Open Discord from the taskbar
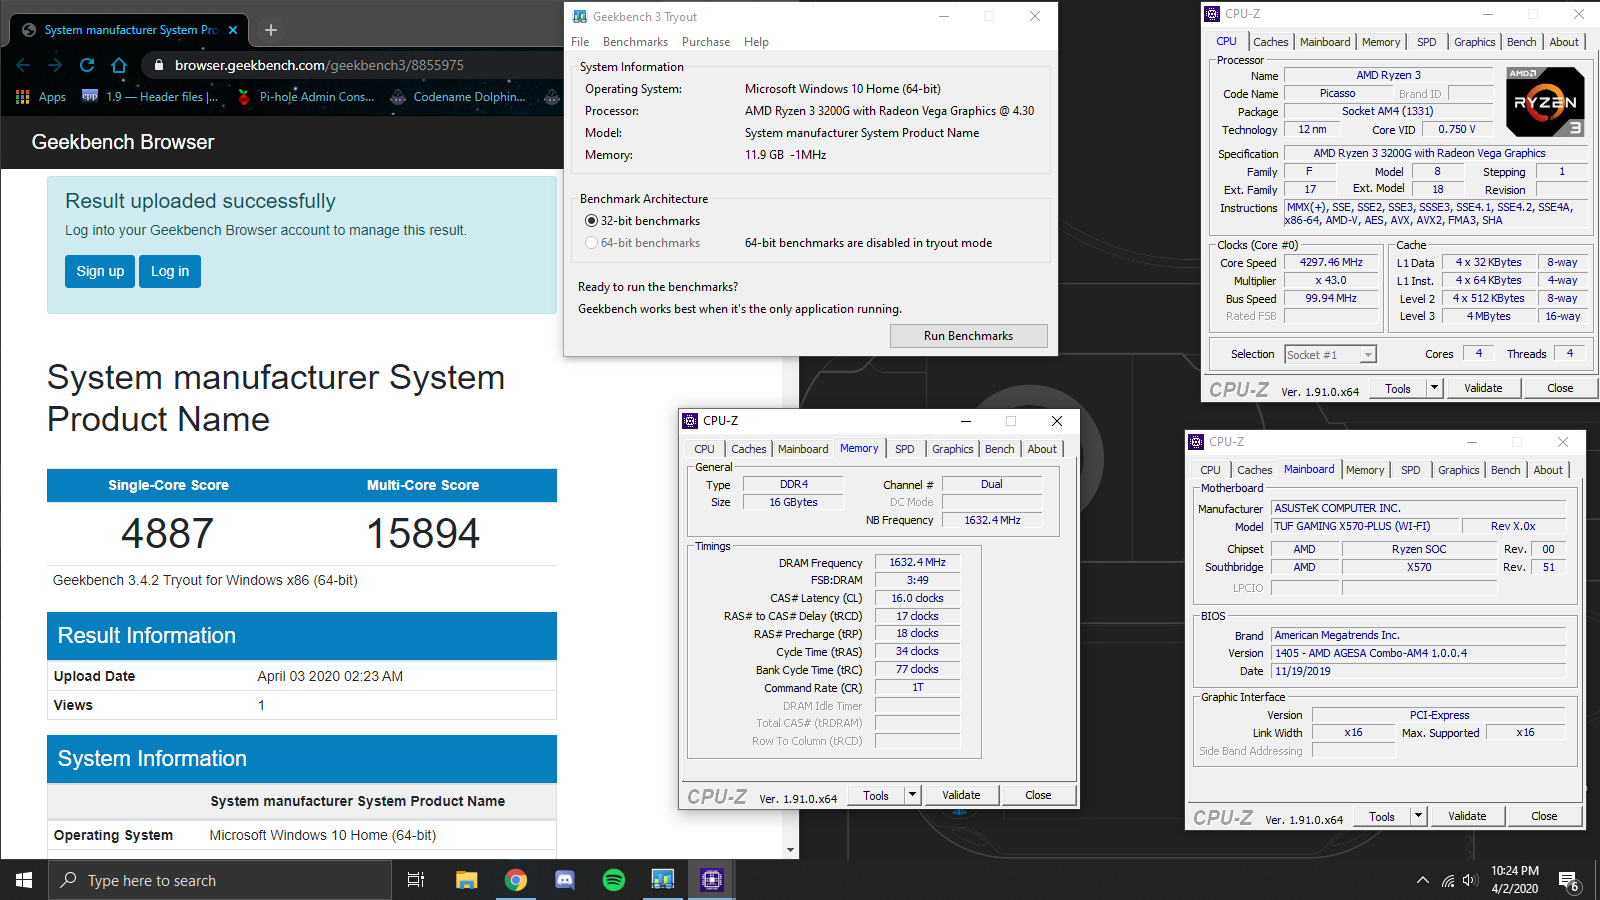The height and width of the screenshot is (900, 1600). pos(565,880)
